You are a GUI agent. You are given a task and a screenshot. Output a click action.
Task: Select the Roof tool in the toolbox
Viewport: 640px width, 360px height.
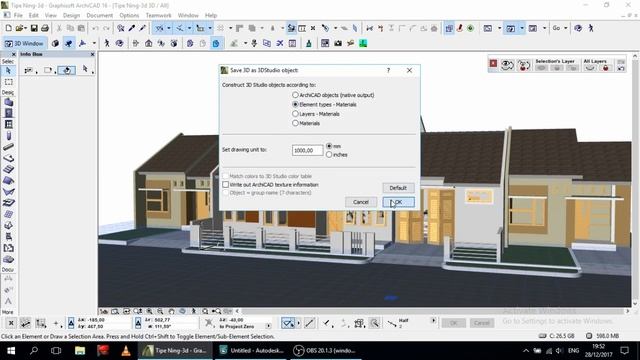[8, 180]
